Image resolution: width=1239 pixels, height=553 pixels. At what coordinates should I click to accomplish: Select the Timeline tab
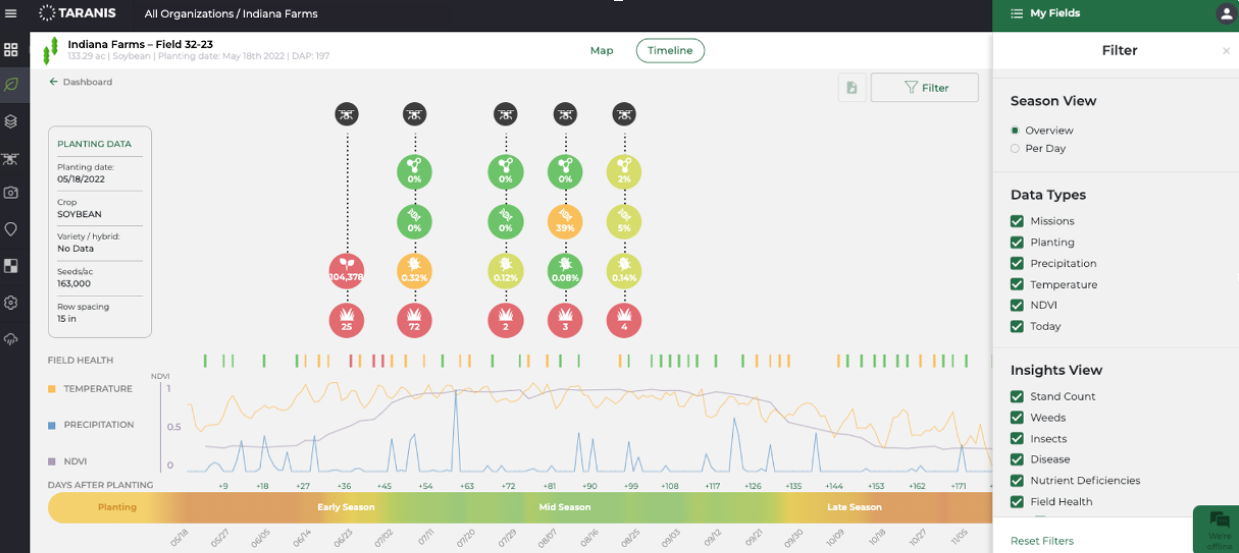[x=670, y=51]
